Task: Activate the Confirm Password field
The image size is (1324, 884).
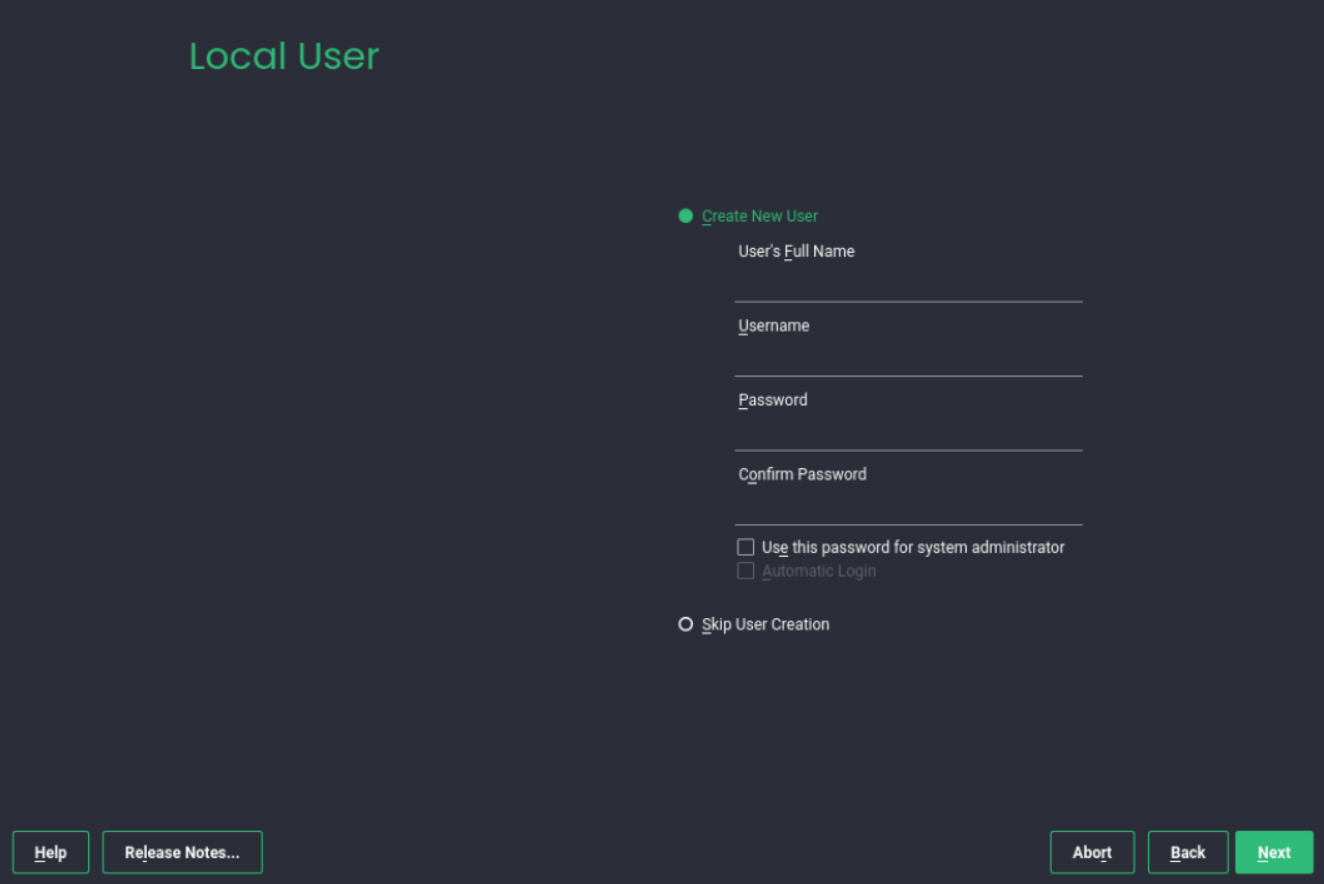Action: coord(908,507)
